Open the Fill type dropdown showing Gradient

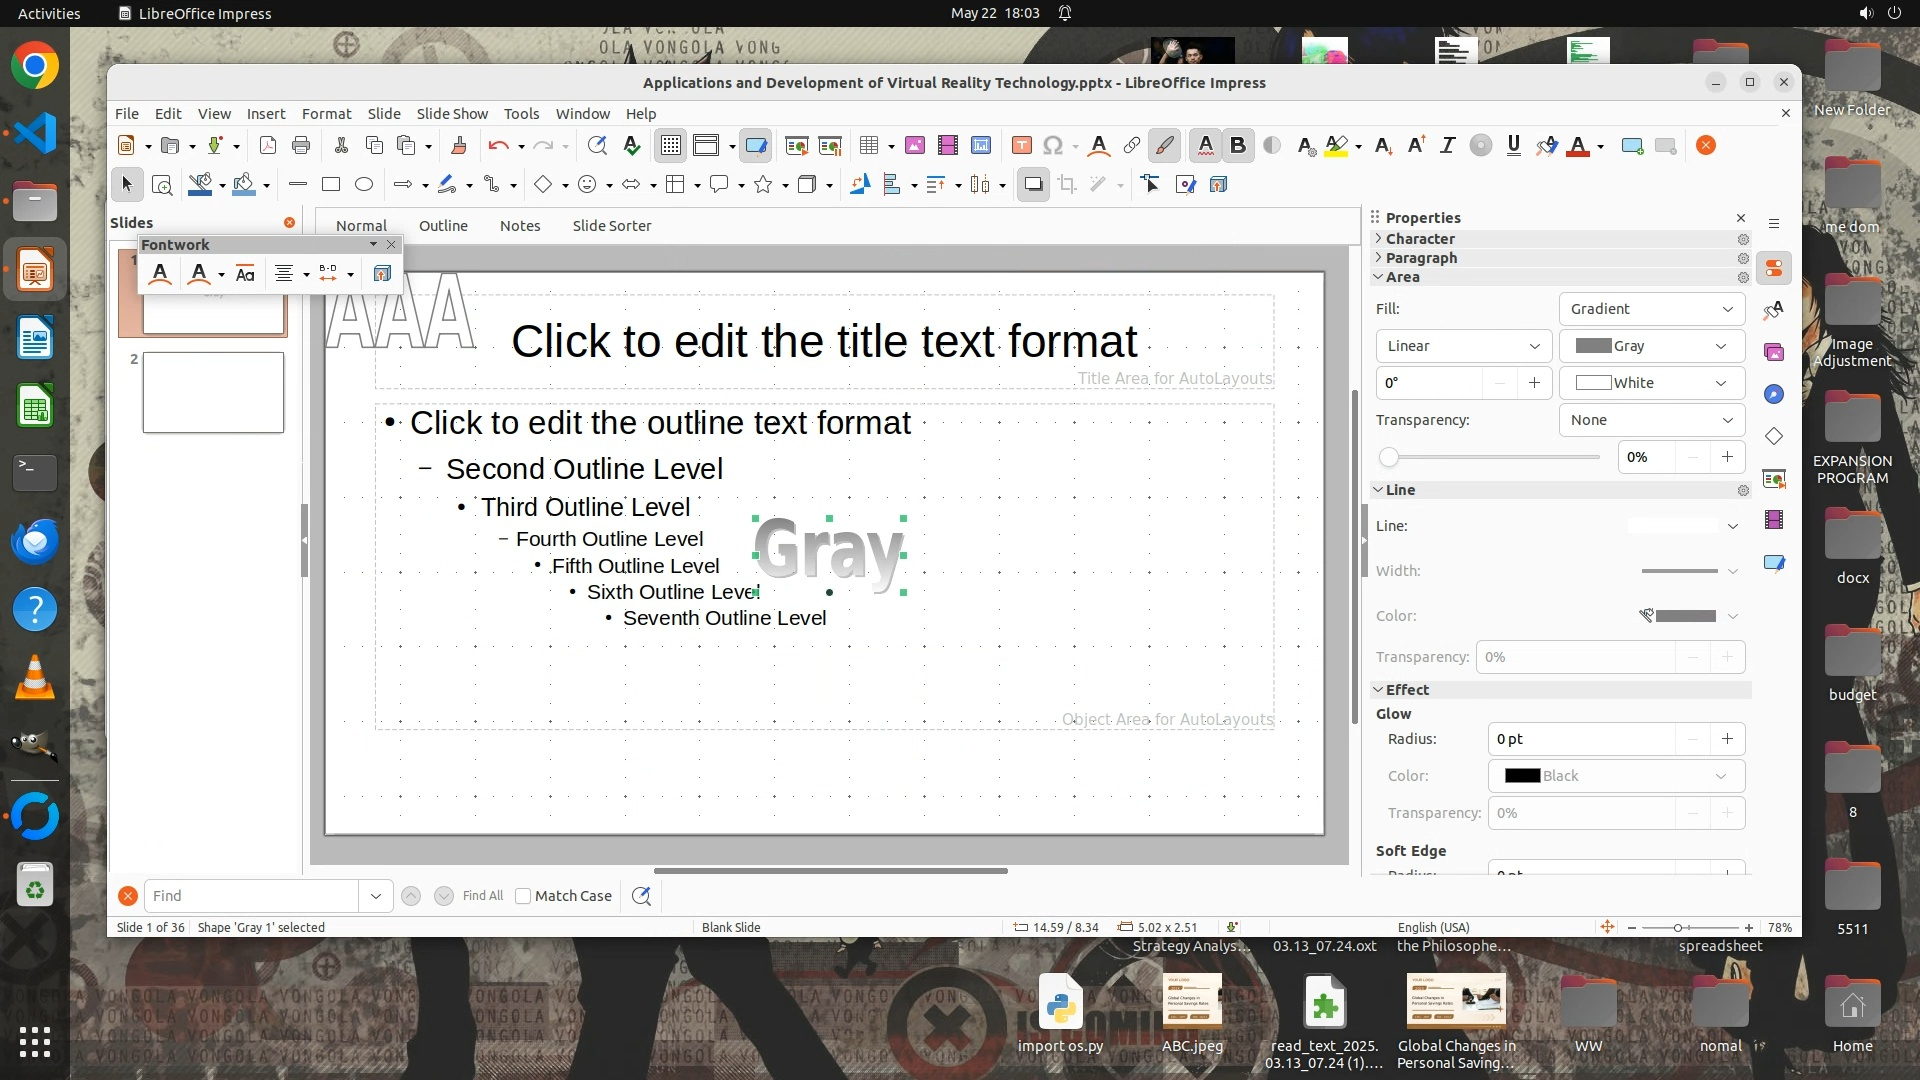(x=1651, y=309)
